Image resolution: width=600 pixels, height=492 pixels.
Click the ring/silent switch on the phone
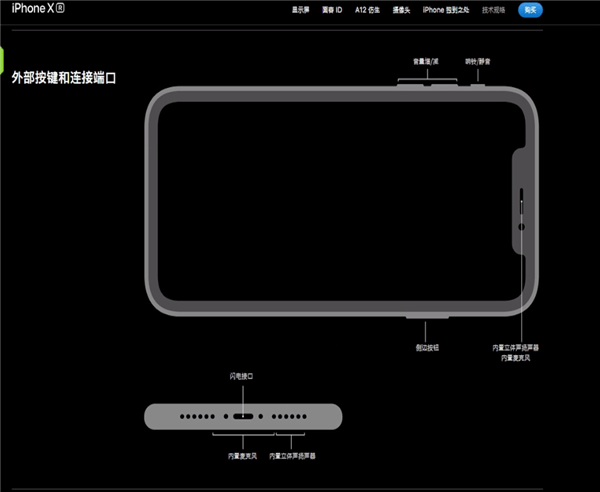(x=476, y=84)
